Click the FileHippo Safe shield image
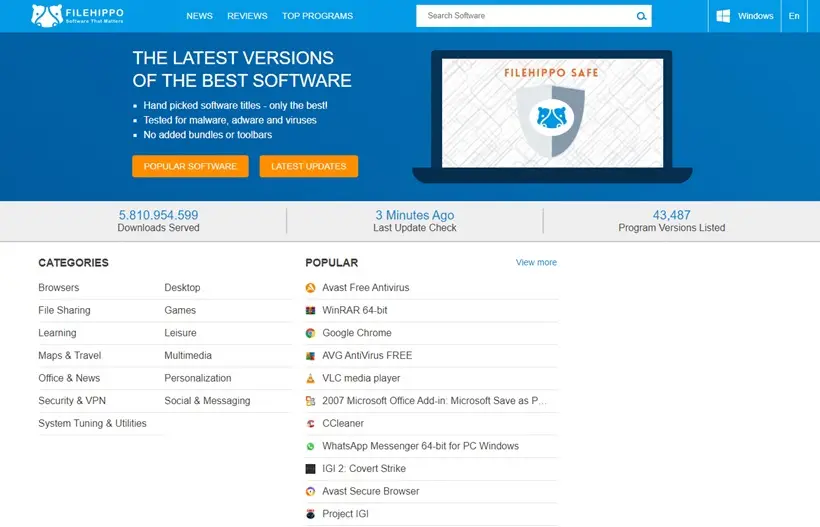The height and width of the screenshot is (527, 820). pyautogui.click(x=551, y=121)
